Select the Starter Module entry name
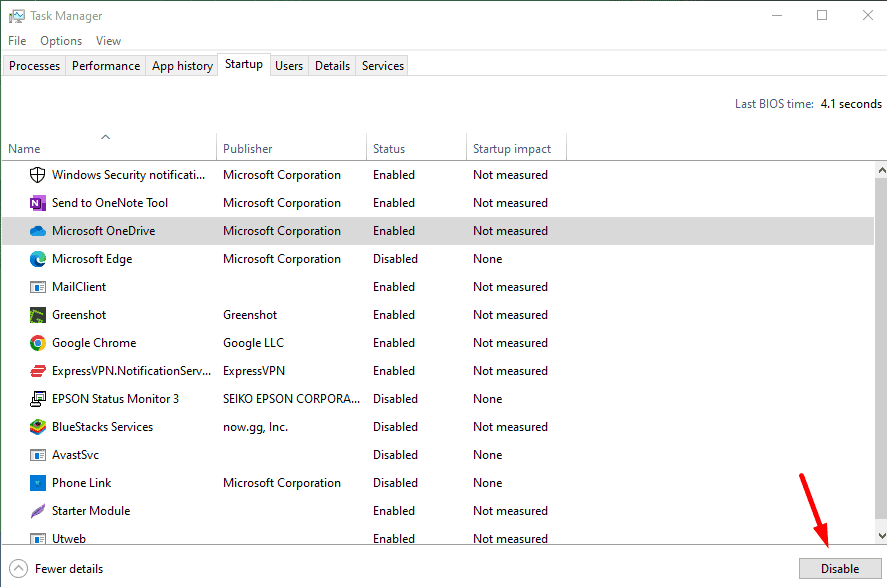The image size is (887, 587). [x=91, y=511]
